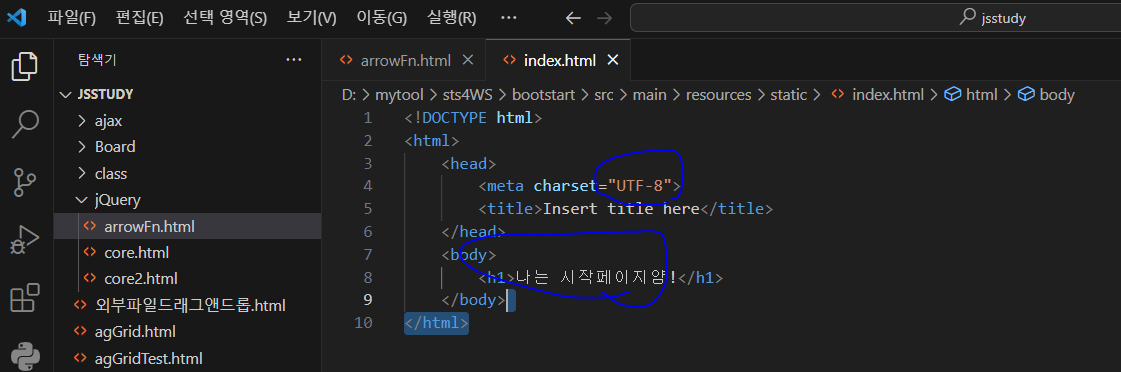Expand the ajax folder

187,121
